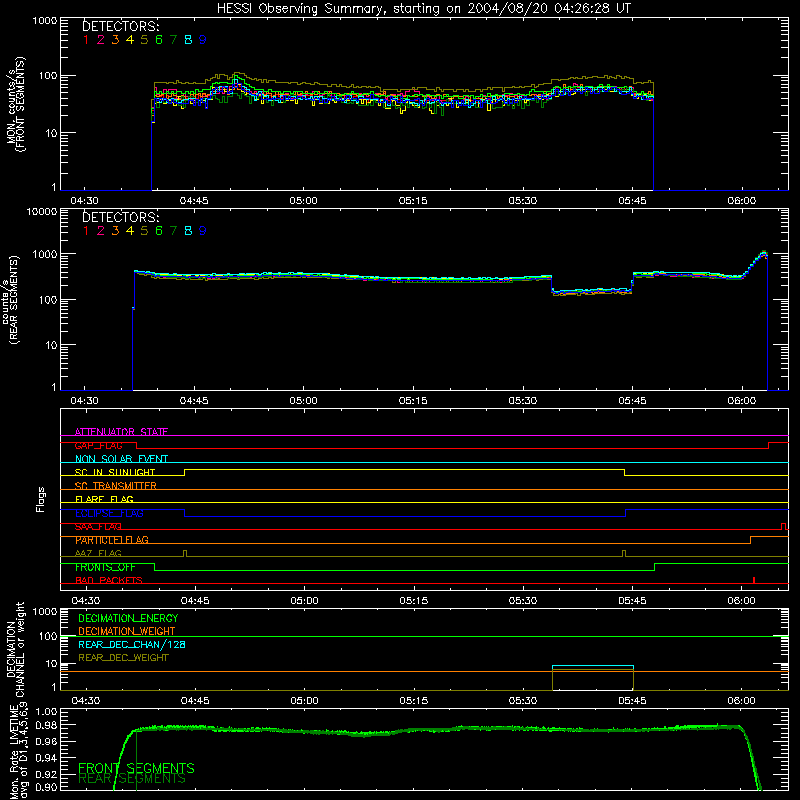Click the ATTENUATOR_STATE flag label
Screen dimensions: 800x800
121,432
